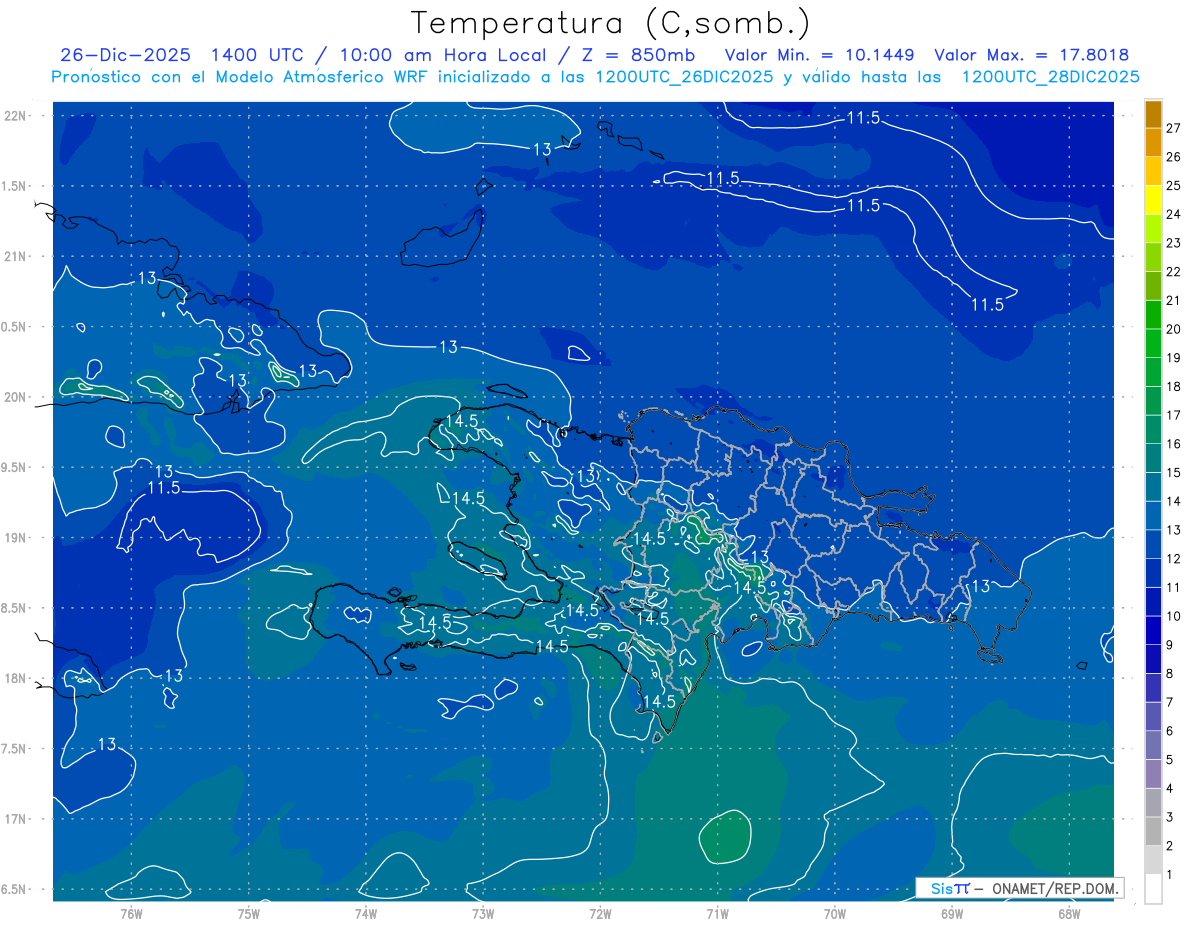
Task: Click the color scale number "8"
Action: [1170, 674]
